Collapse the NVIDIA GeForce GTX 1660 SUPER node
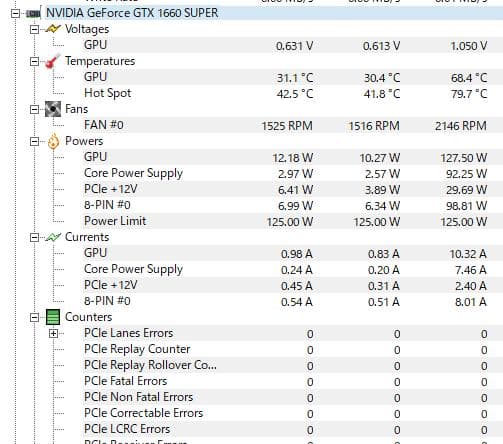 [15, 13]
